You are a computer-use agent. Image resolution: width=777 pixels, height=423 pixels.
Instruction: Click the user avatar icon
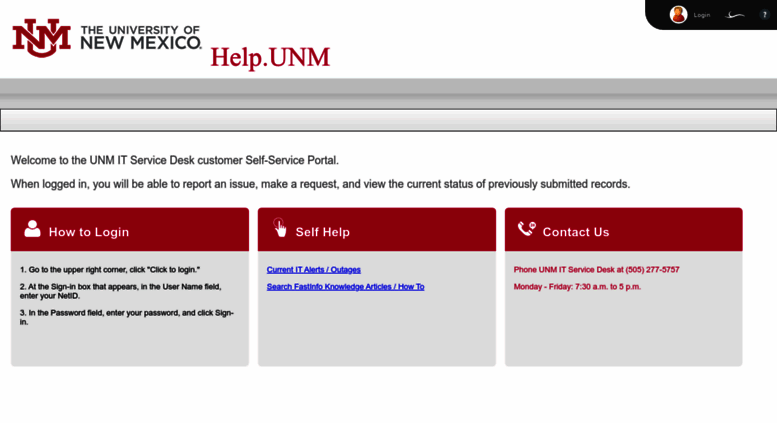tap(678, 15)
